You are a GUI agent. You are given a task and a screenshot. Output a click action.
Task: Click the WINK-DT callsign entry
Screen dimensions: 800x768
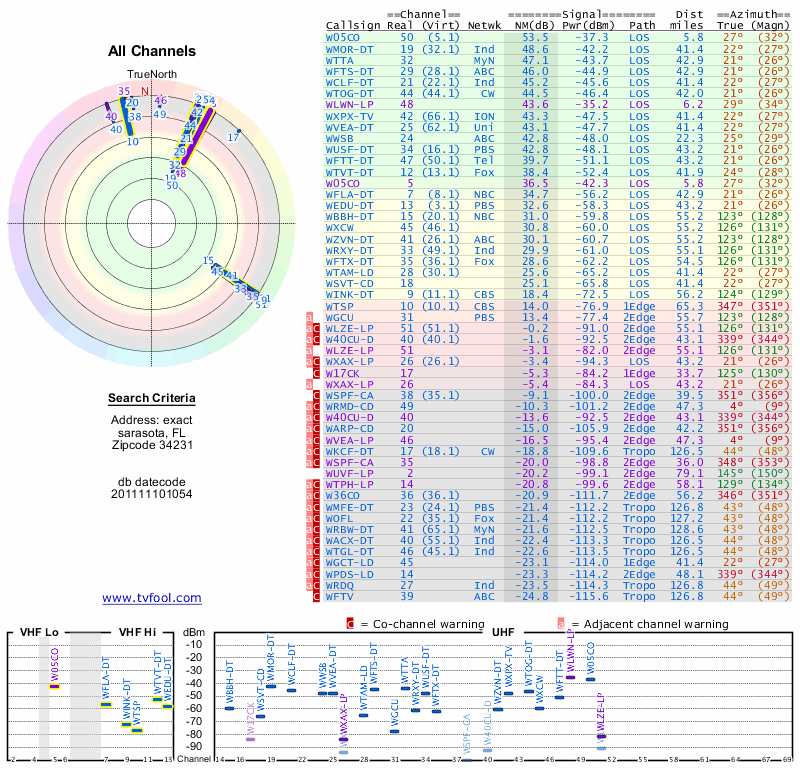coord(349,294)
